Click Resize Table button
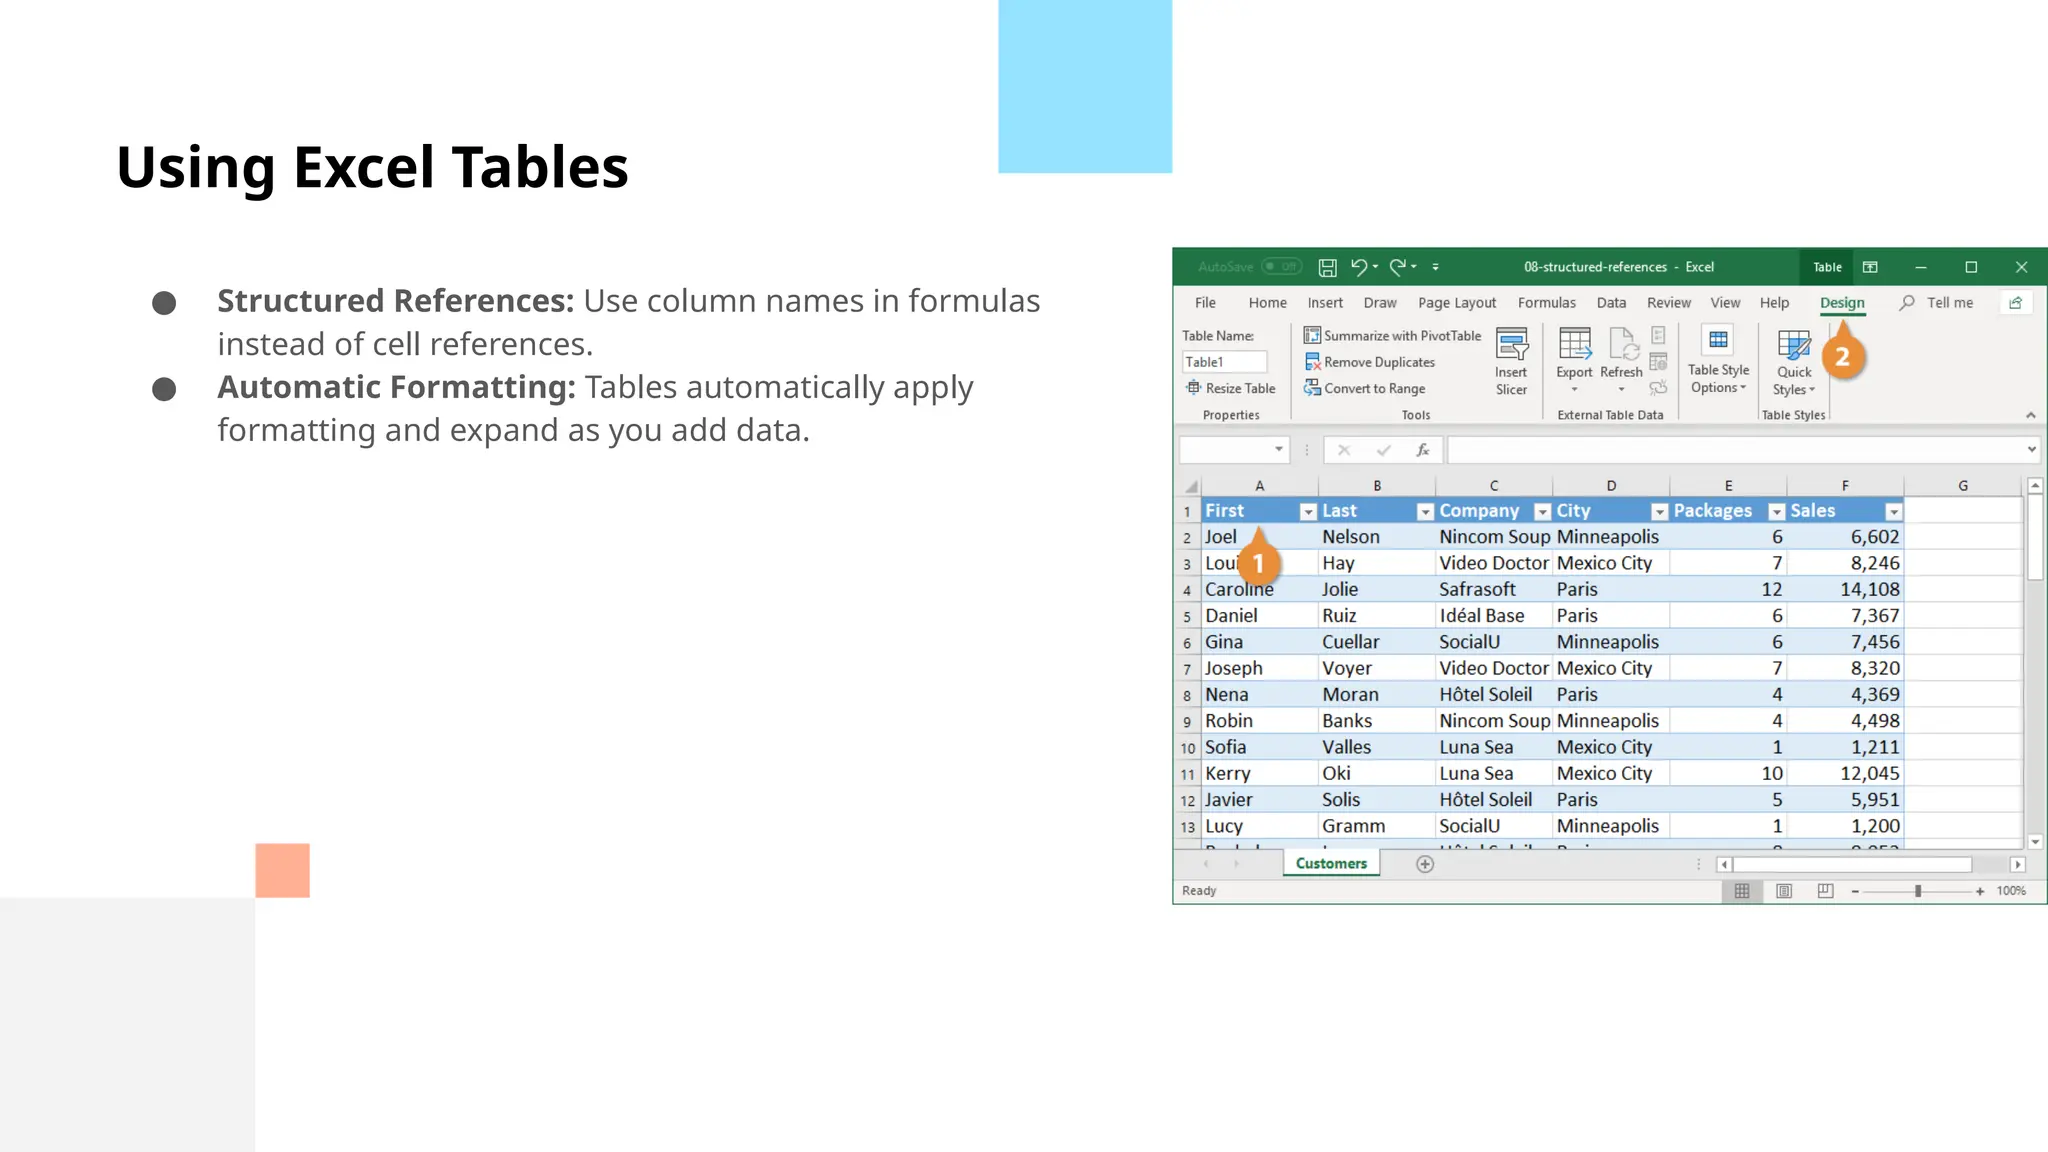2048x1152 pixels. [x=1231, y=388]
